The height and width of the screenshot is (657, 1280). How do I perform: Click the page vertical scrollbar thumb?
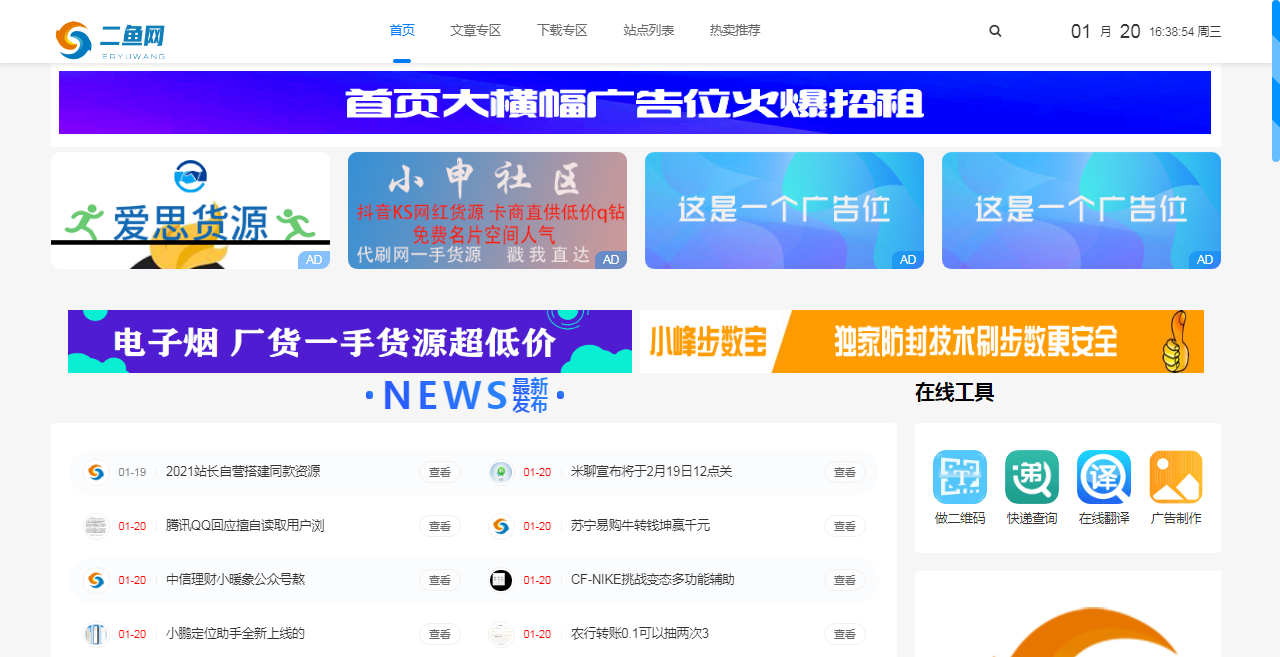click(1275, 81)
